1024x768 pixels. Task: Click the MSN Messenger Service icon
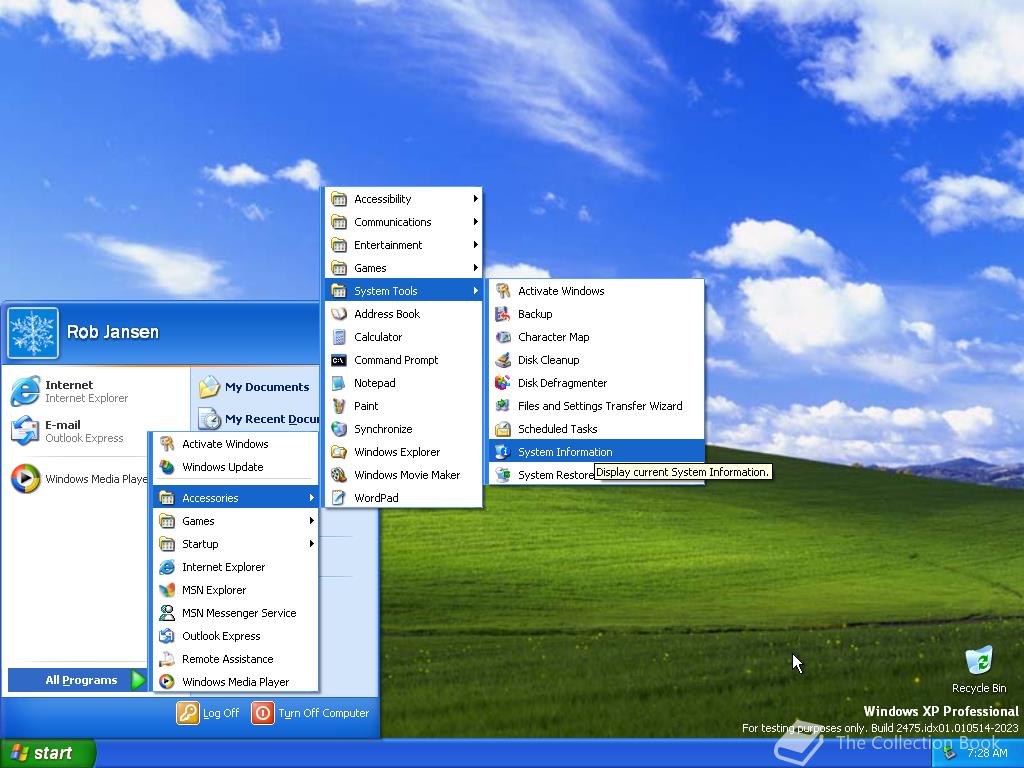coord(167,613)
